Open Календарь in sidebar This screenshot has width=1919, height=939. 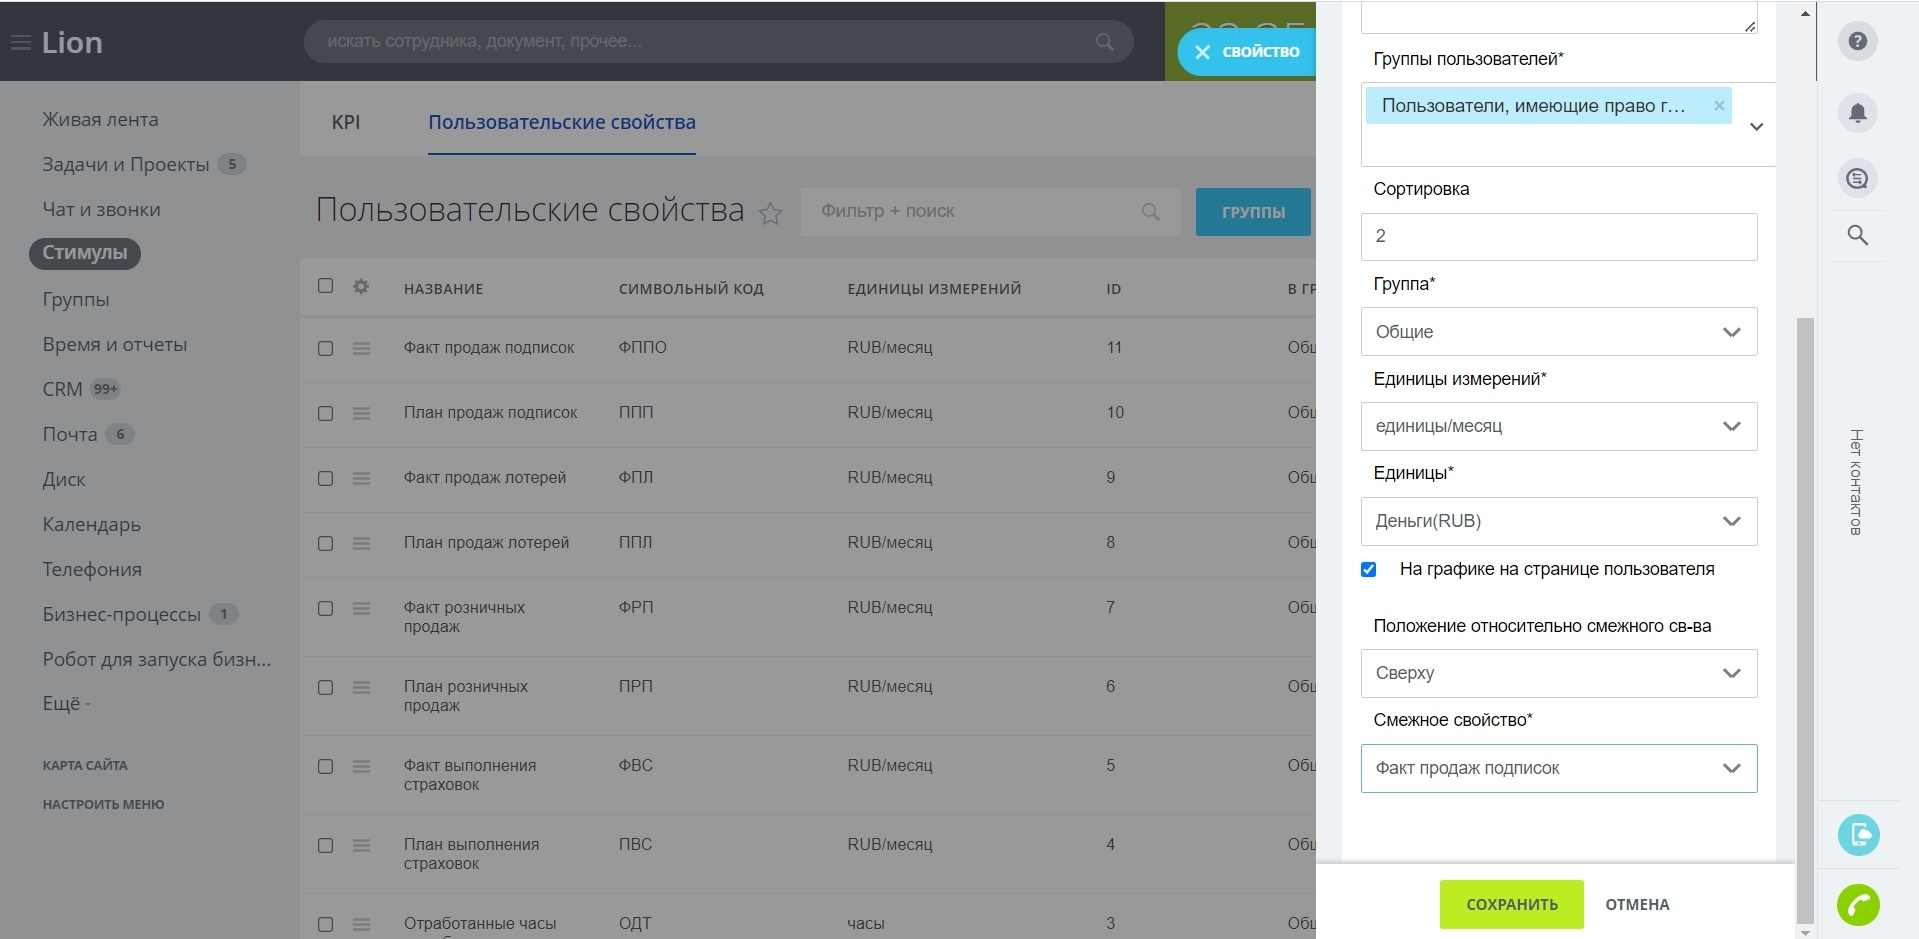(x=91, y=524)
